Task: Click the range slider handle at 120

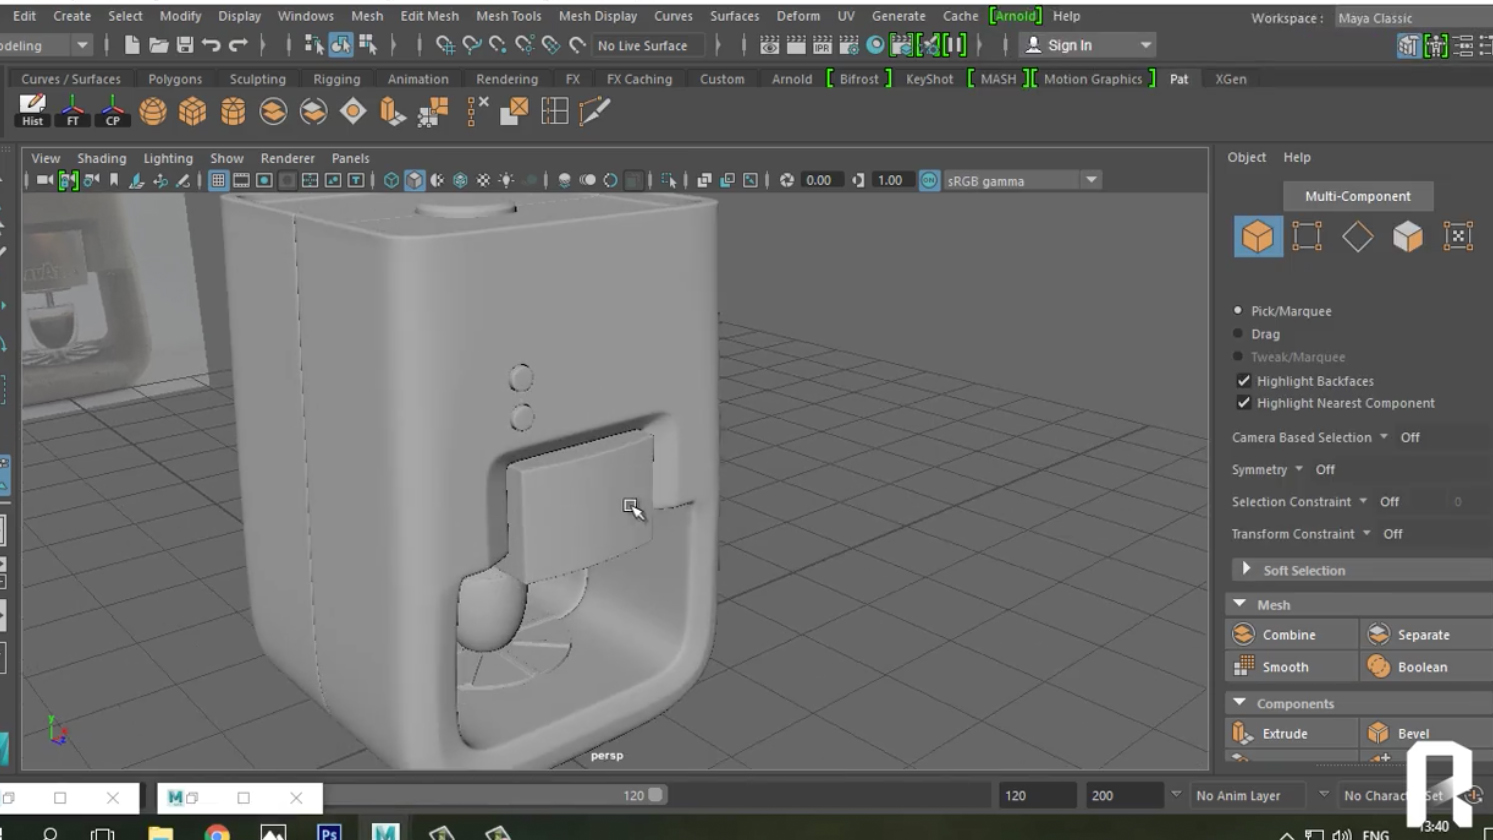Action: tap(655, 795)
